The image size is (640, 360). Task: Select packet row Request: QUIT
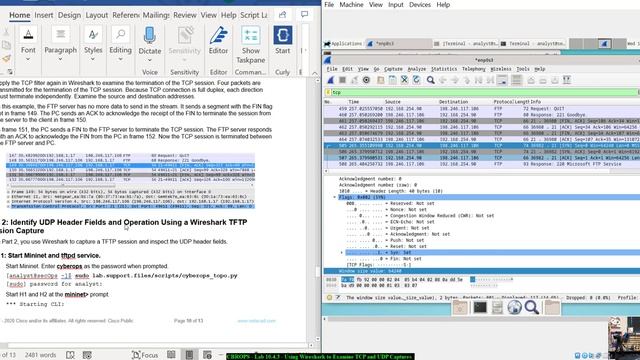coord(482,109)
